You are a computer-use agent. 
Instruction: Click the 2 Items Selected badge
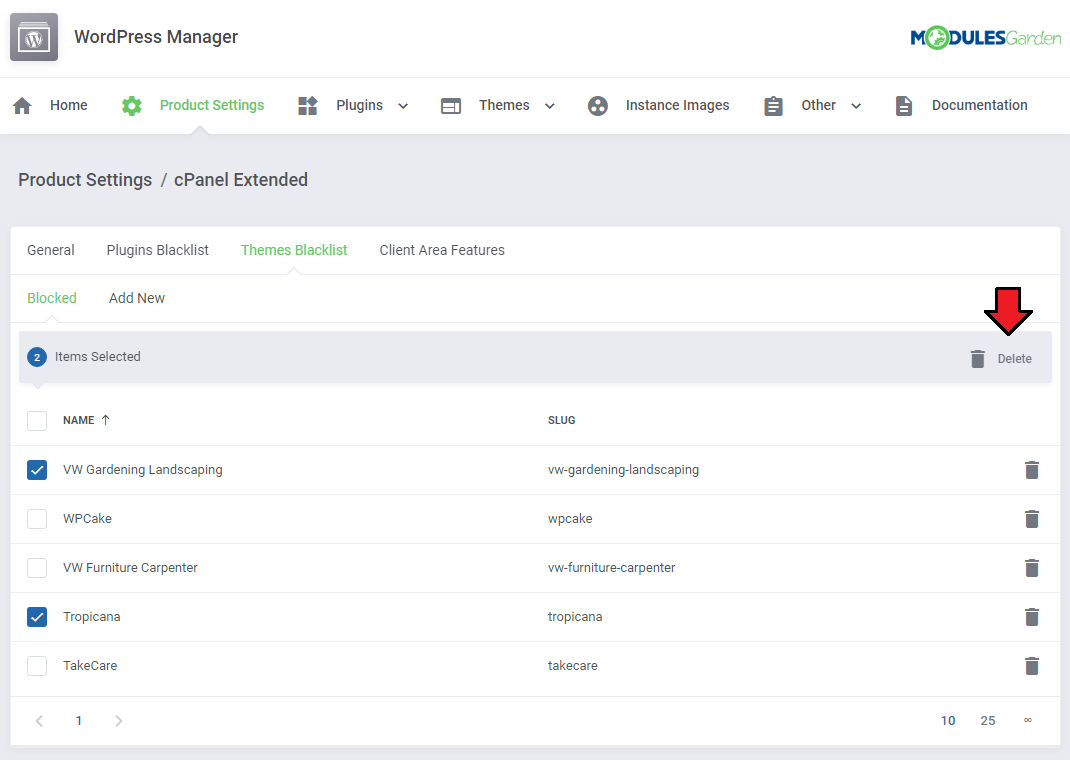tap(37, 357)
